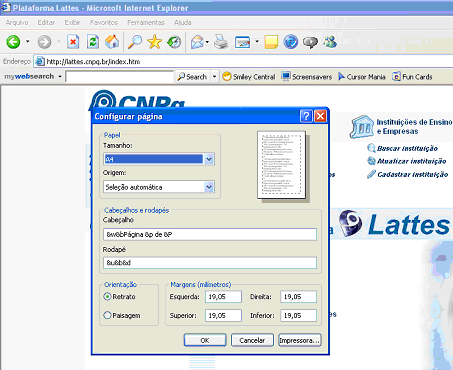Open the Back button history dropdown arrow
This screenshot has height=370, width=453.
[x=27, y=42]
